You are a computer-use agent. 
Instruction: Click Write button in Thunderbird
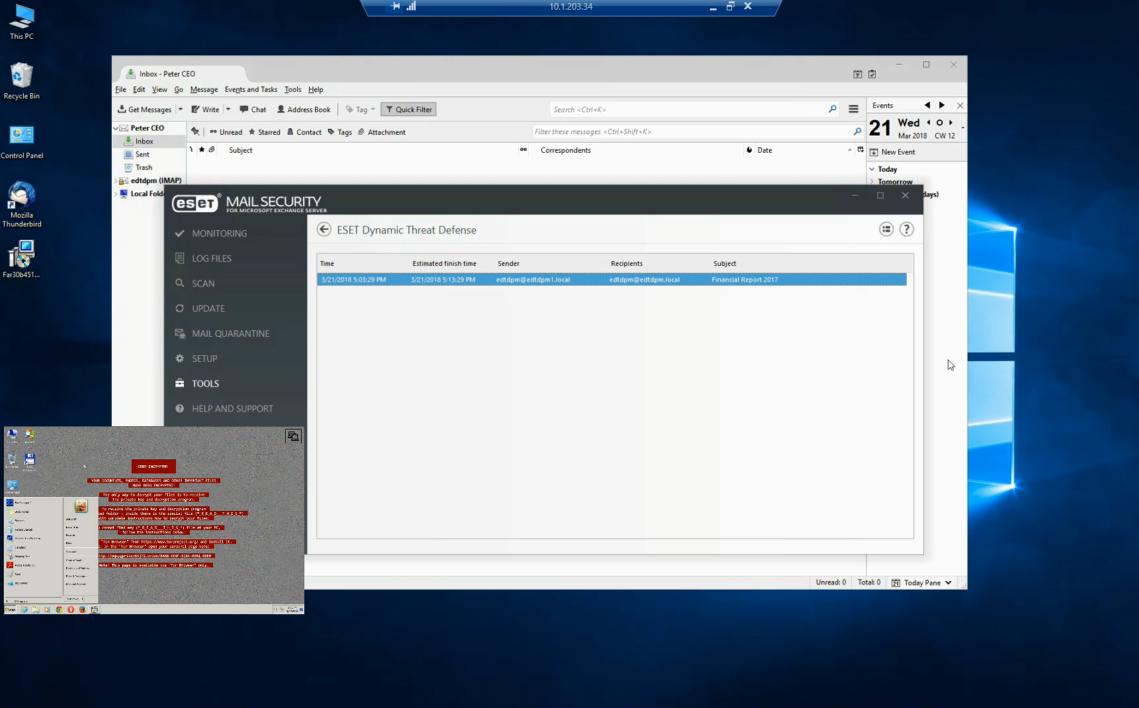coord(205,110)
